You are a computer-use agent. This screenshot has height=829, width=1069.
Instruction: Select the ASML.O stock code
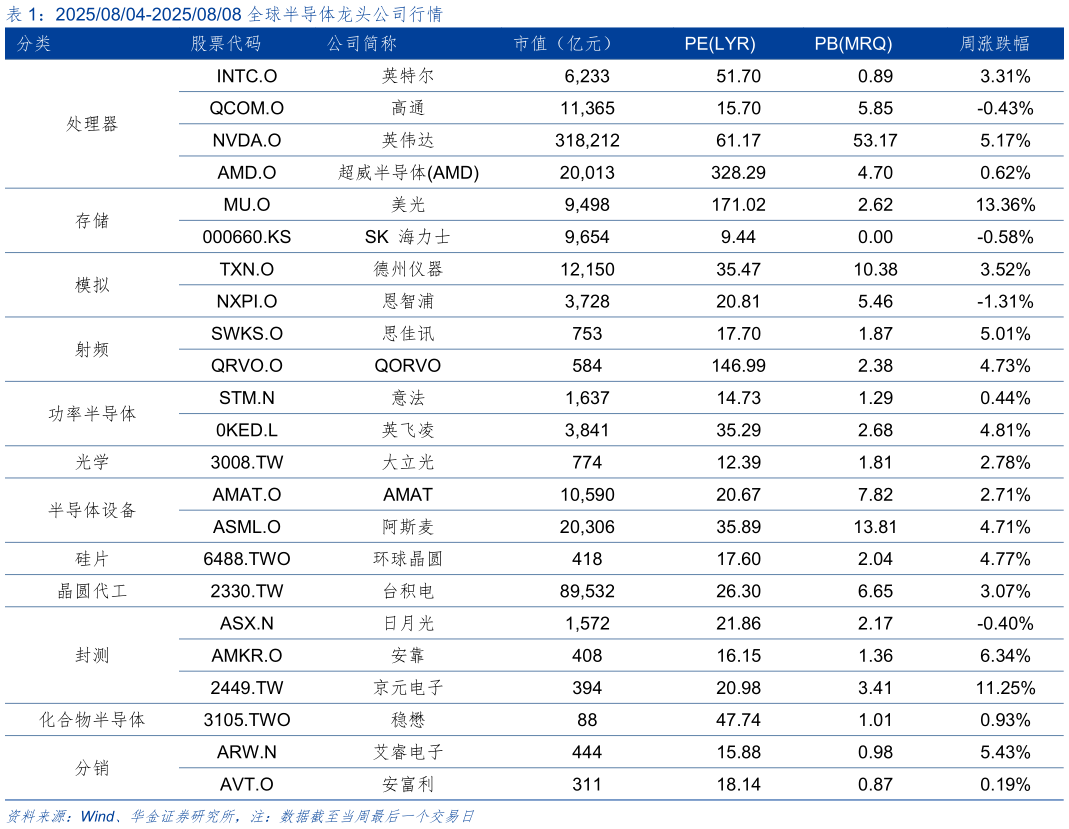(x=247, y=526)
